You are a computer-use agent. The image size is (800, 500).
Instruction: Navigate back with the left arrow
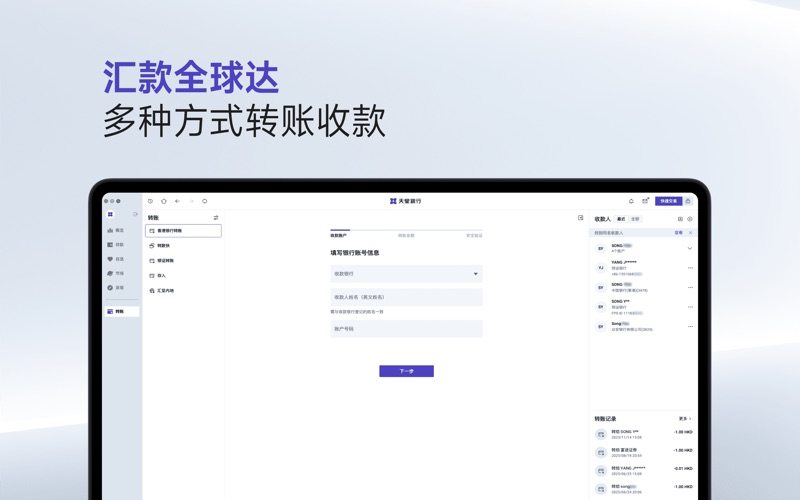[x=178, y=201]
